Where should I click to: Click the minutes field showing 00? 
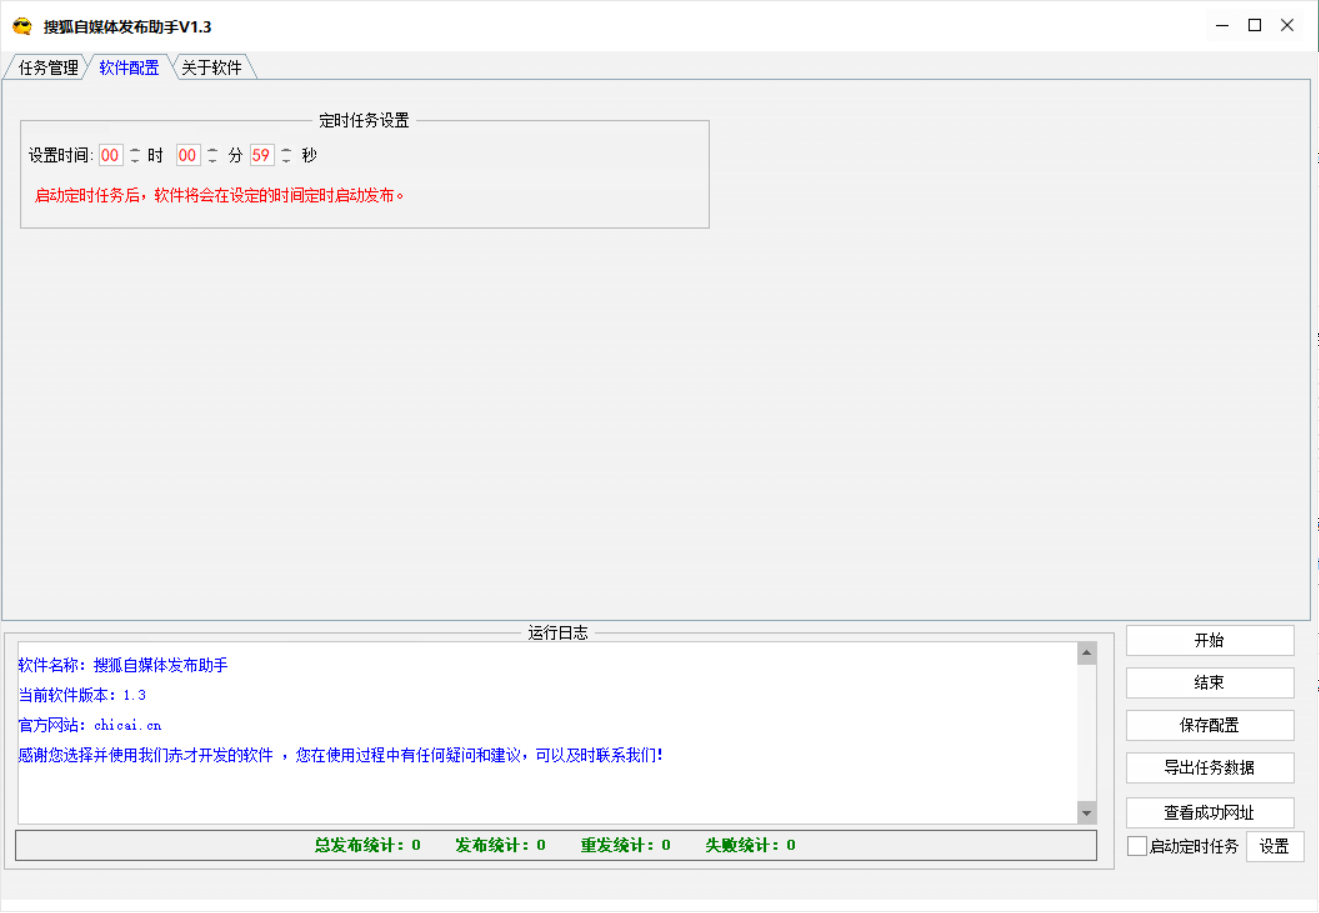point(188,155)
